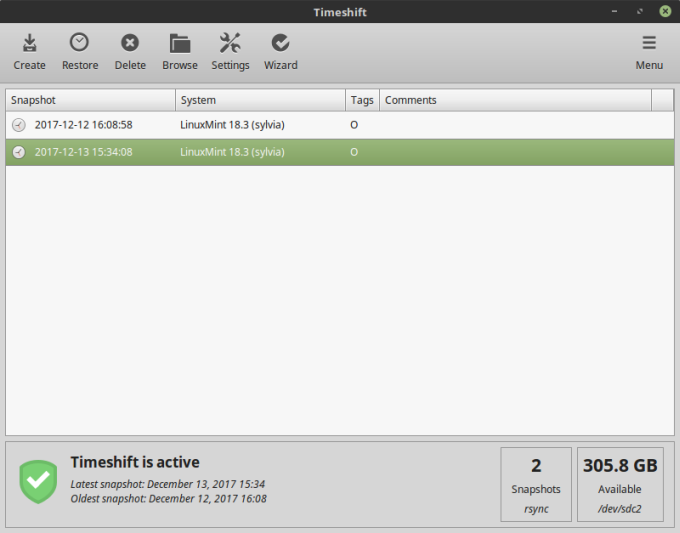Image resolution: width=680 pixels, height=533 pixels.
Task: Click LinuxMint 18.3 cell in 2017-12-12 row
Action: [x=232, y=125]
